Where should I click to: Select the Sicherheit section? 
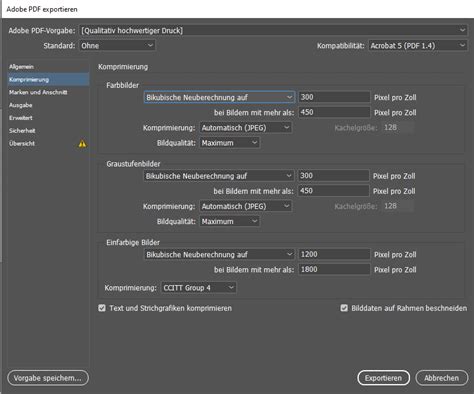[48, 131]
